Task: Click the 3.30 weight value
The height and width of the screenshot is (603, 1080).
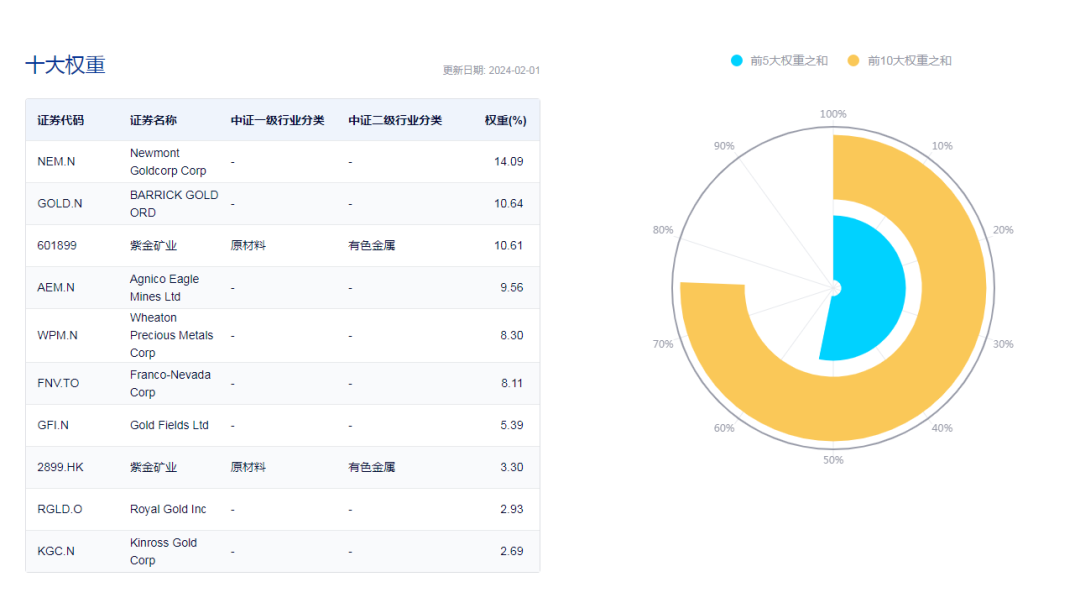Action: click(512, 467)
